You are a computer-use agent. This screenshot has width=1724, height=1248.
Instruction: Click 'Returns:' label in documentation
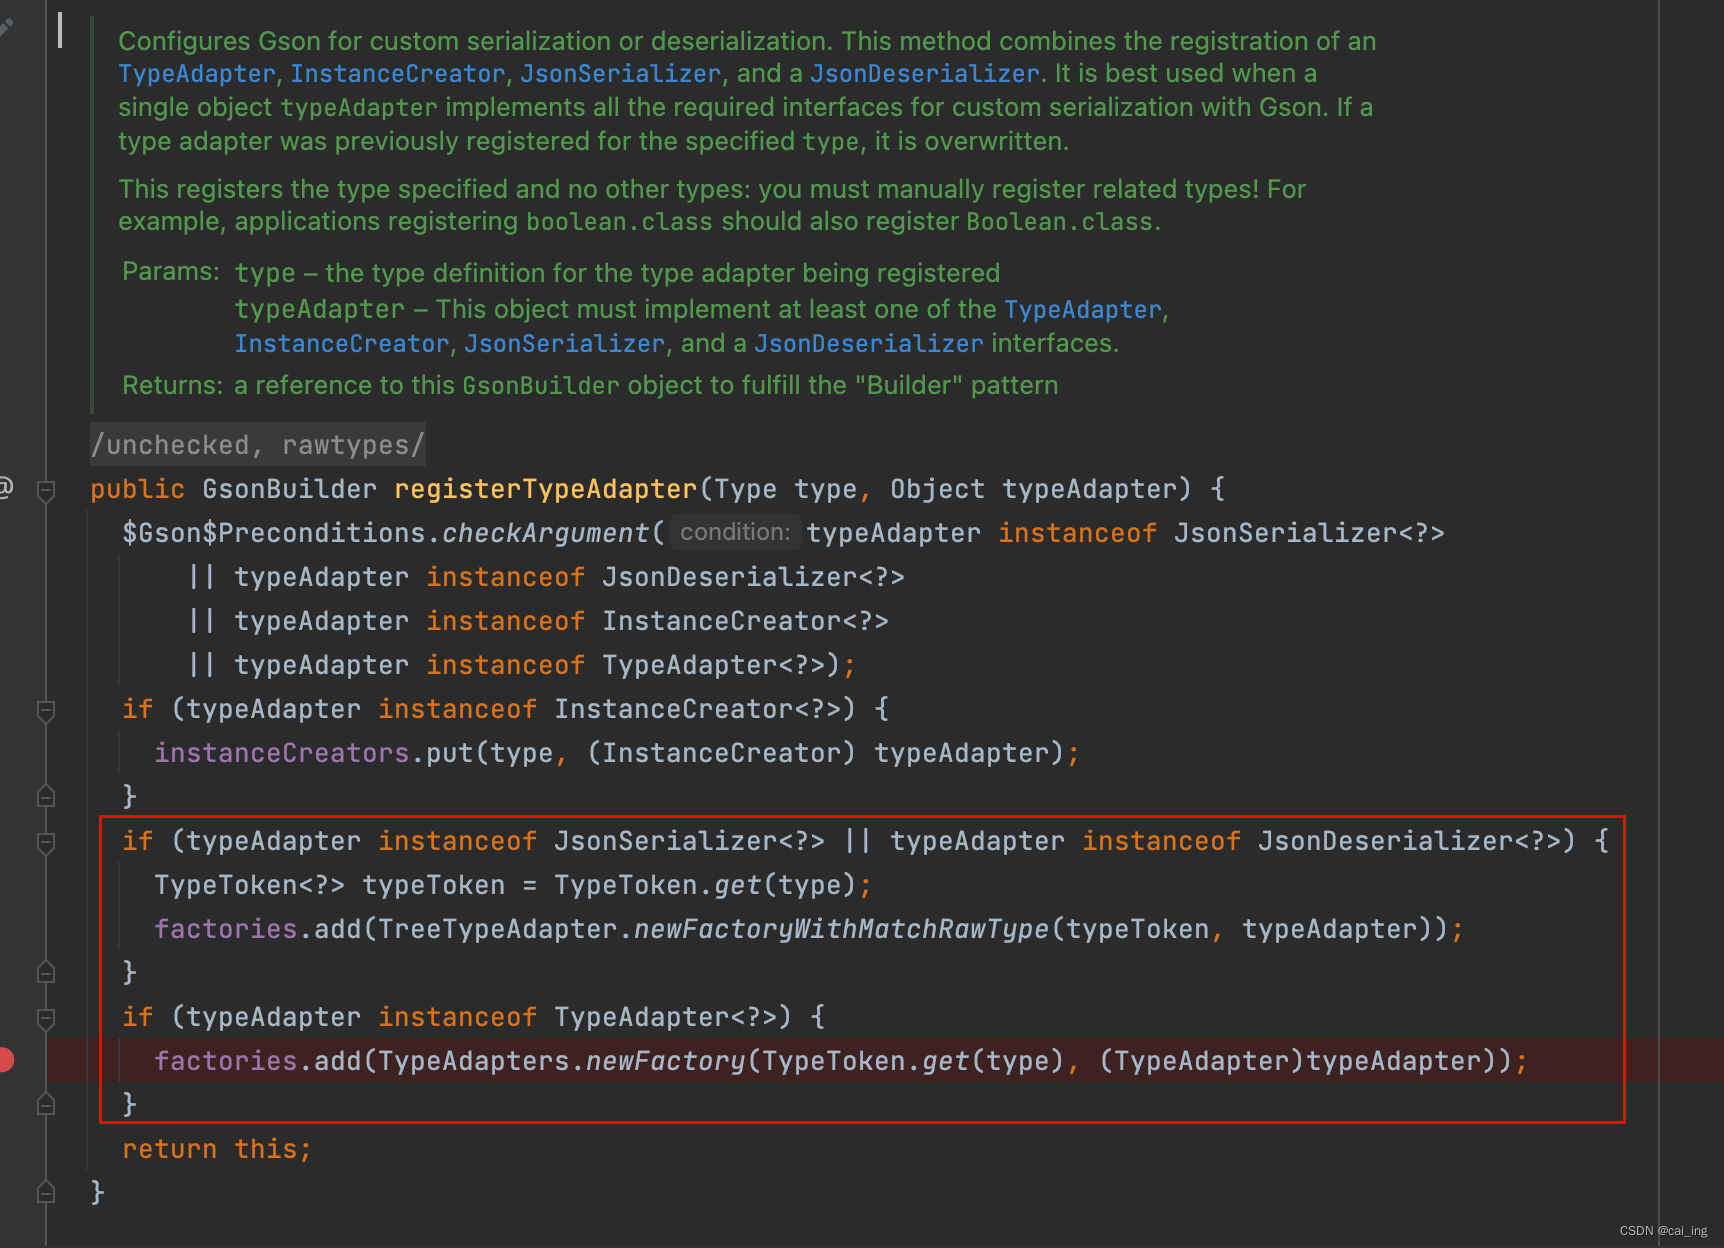172,385
